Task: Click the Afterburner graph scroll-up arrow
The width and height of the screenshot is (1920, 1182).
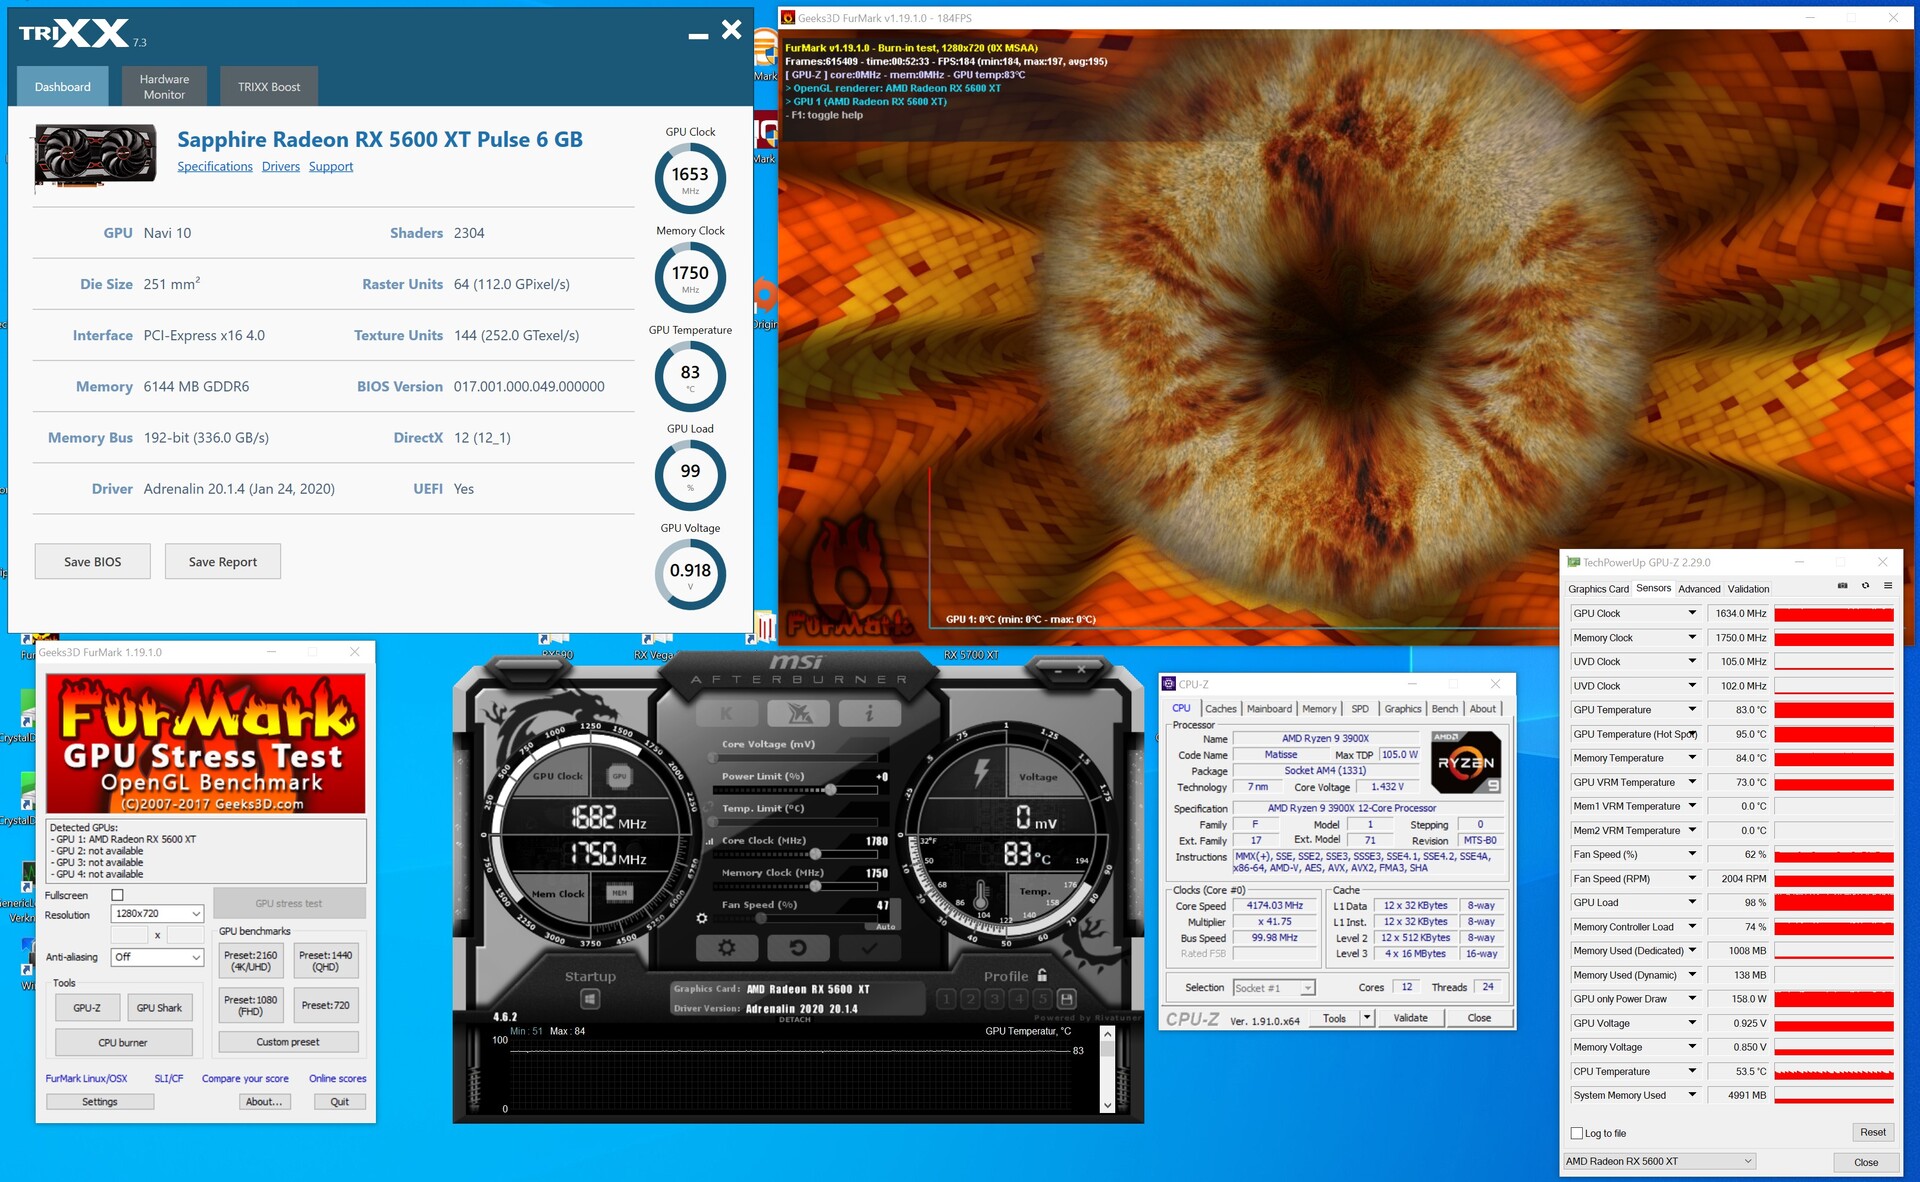Action: click(x=1107, y=1035)
